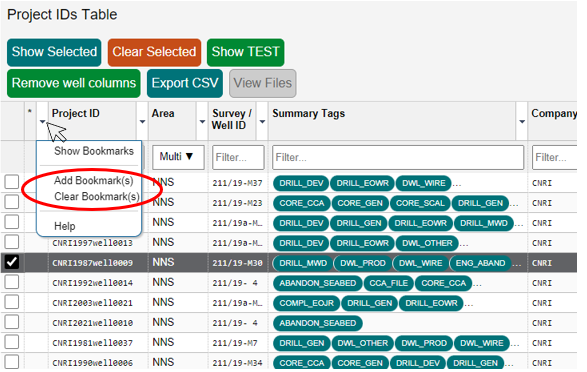
Task: Click ENG_ABAND tag in CNRI1987well0009 row
Action: [x=480, y=263]
